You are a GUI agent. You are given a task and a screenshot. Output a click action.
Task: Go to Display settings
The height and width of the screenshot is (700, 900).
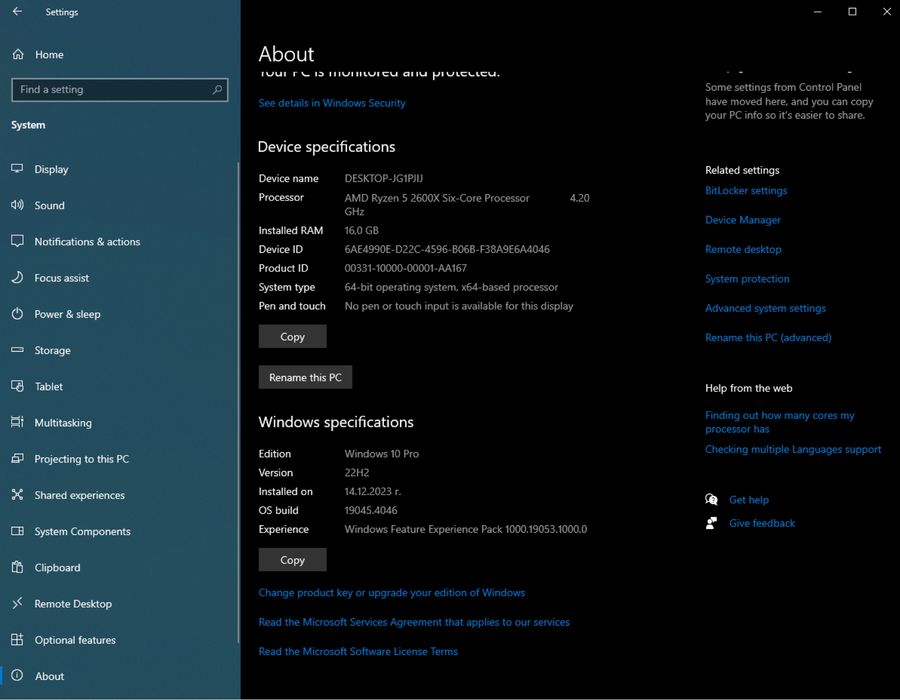pos(51,169)
